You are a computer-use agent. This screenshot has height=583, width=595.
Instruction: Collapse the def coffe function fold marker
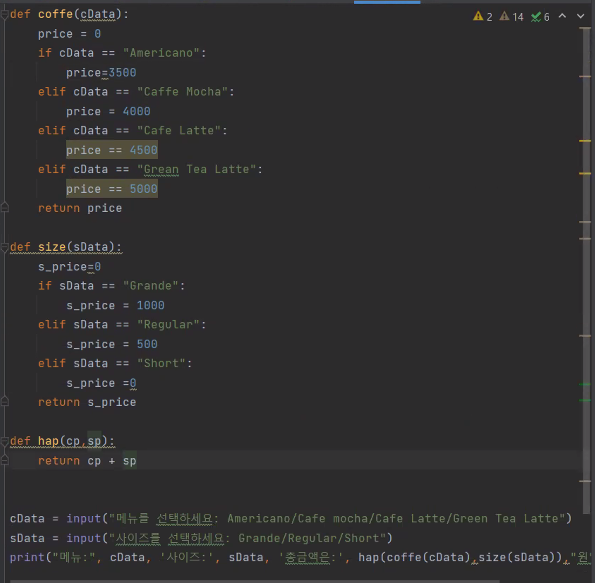pos(5,15)
